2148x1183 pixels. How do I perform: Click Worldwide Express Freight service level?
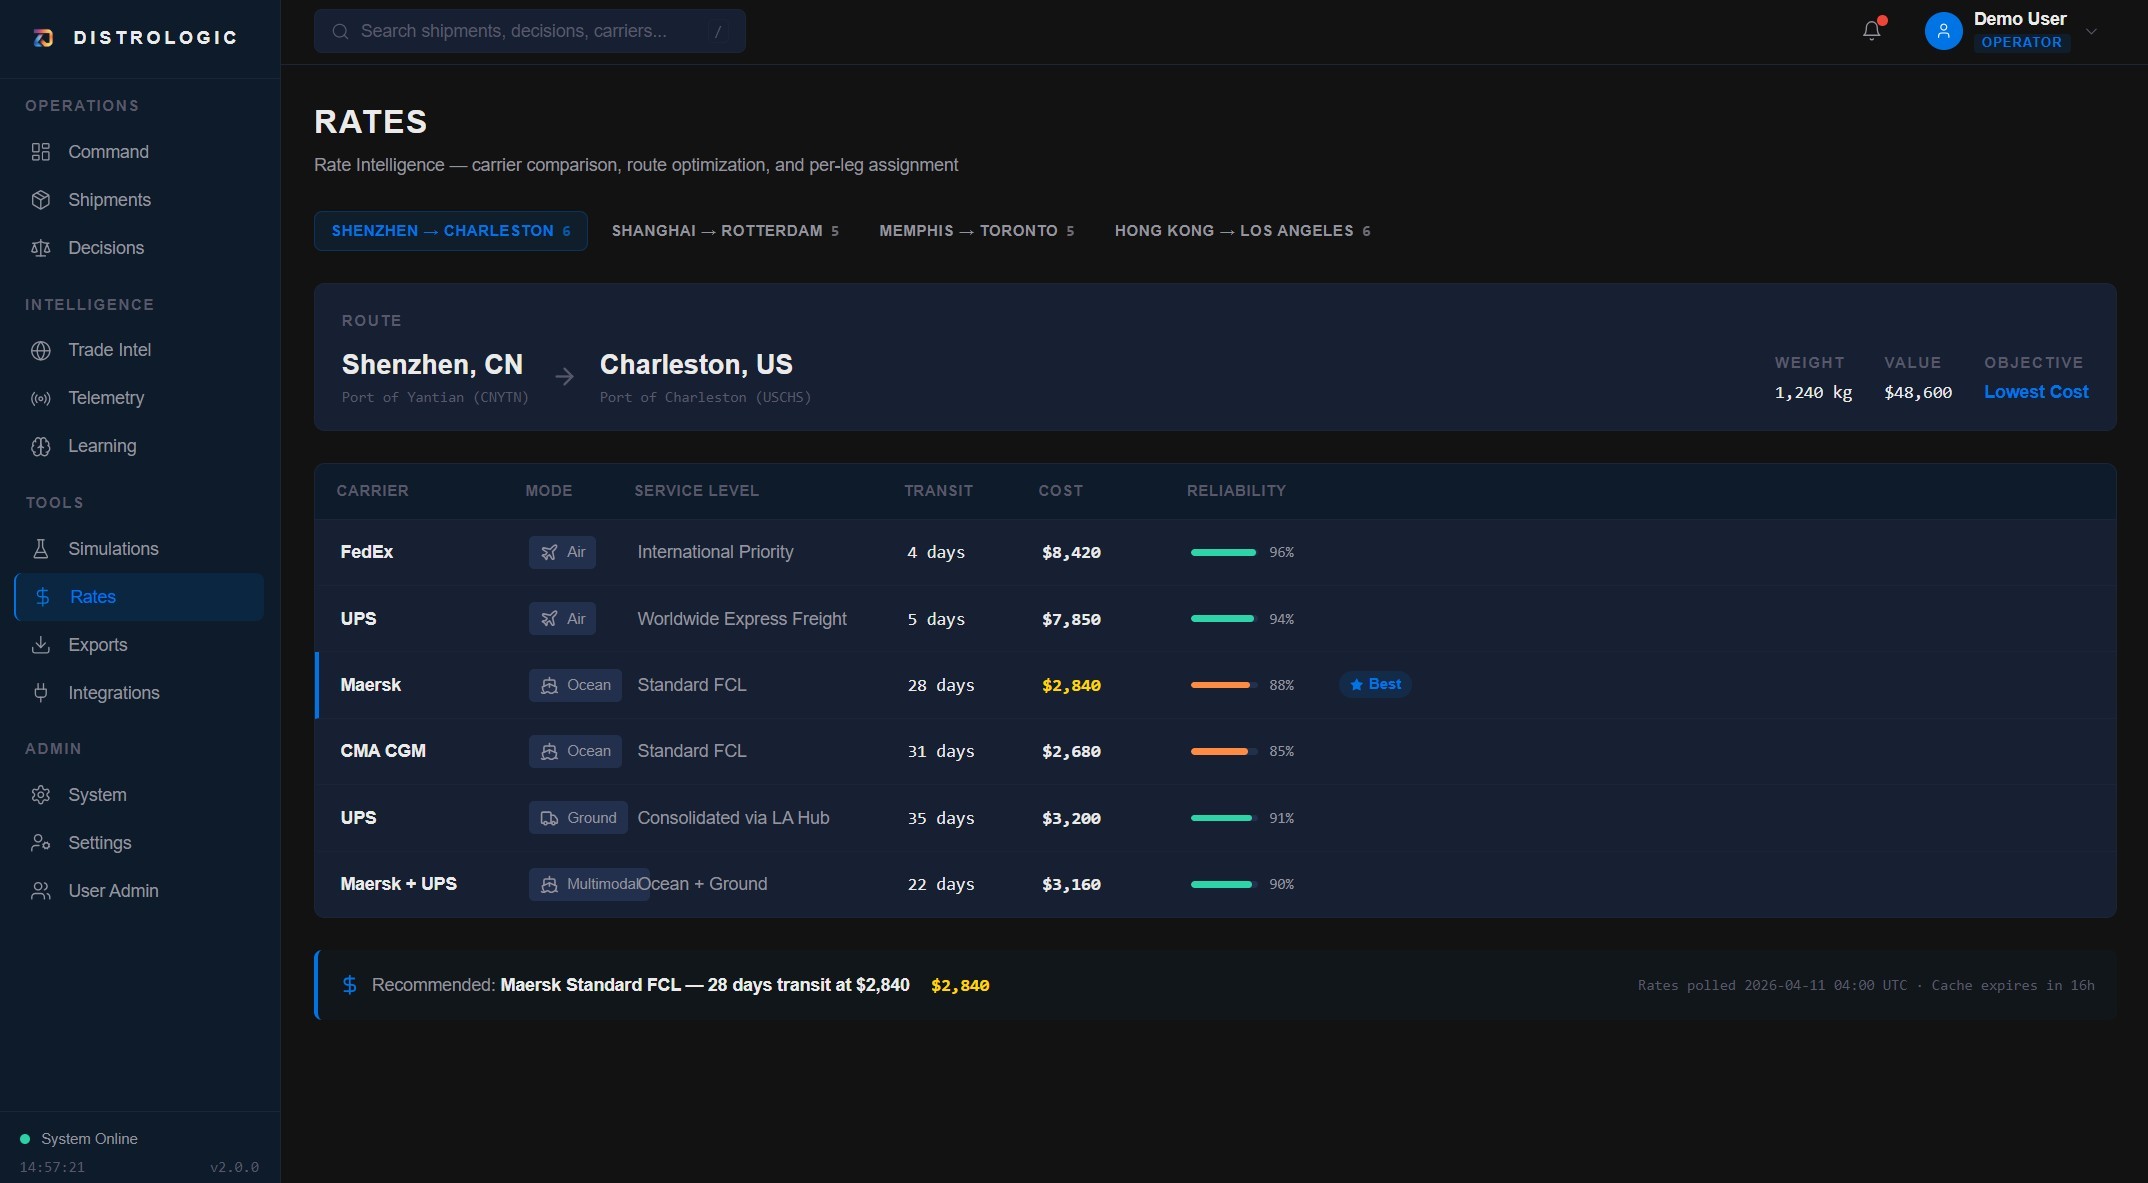pyautogui.click(x=742, y=619)
